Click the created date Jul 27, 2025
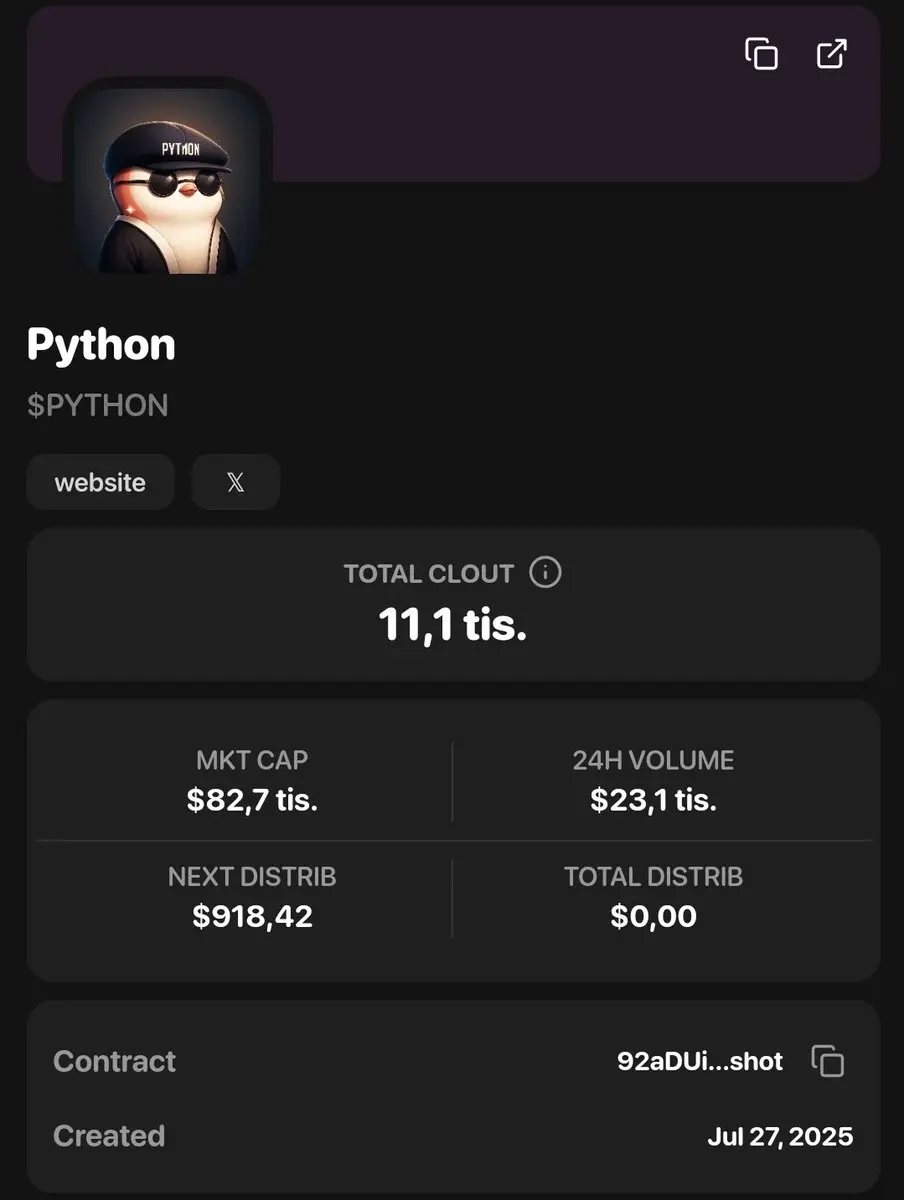The height and width of the screenshot is (1200, 904). (x=780, y=1136)
